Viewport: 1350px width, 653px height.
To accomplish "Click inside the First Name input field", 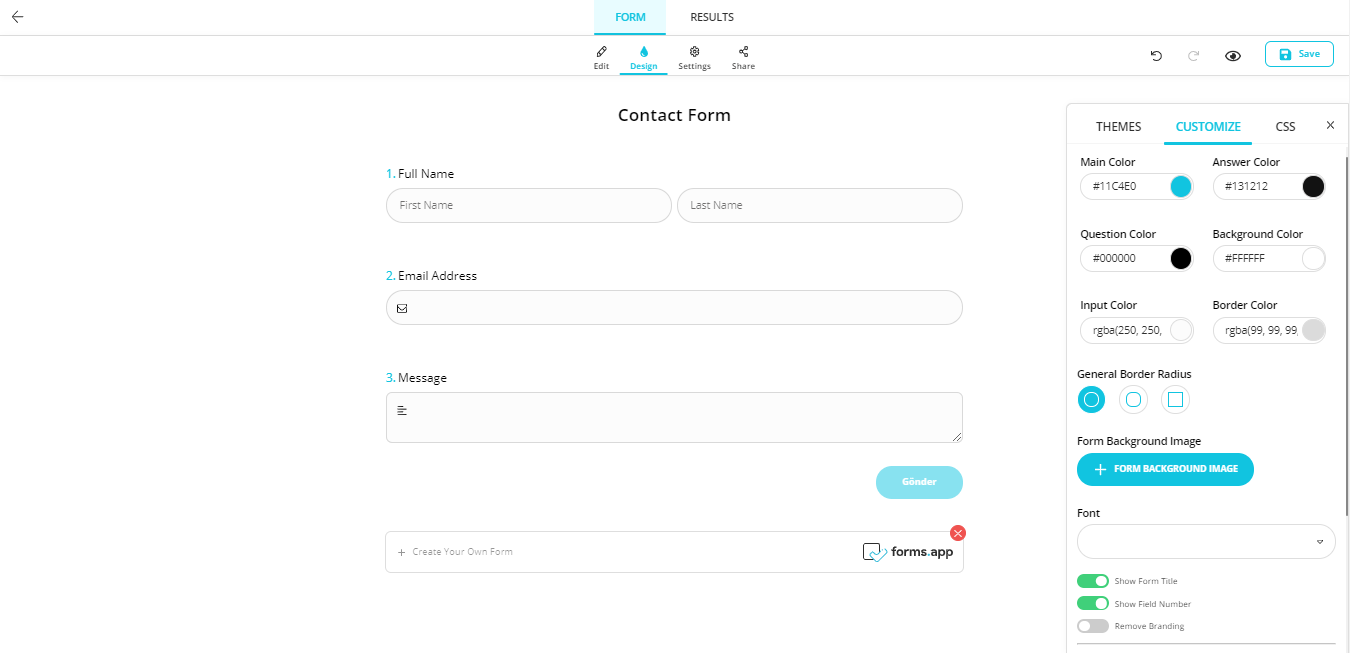I will pyautogui.click(x=528, y=205).
